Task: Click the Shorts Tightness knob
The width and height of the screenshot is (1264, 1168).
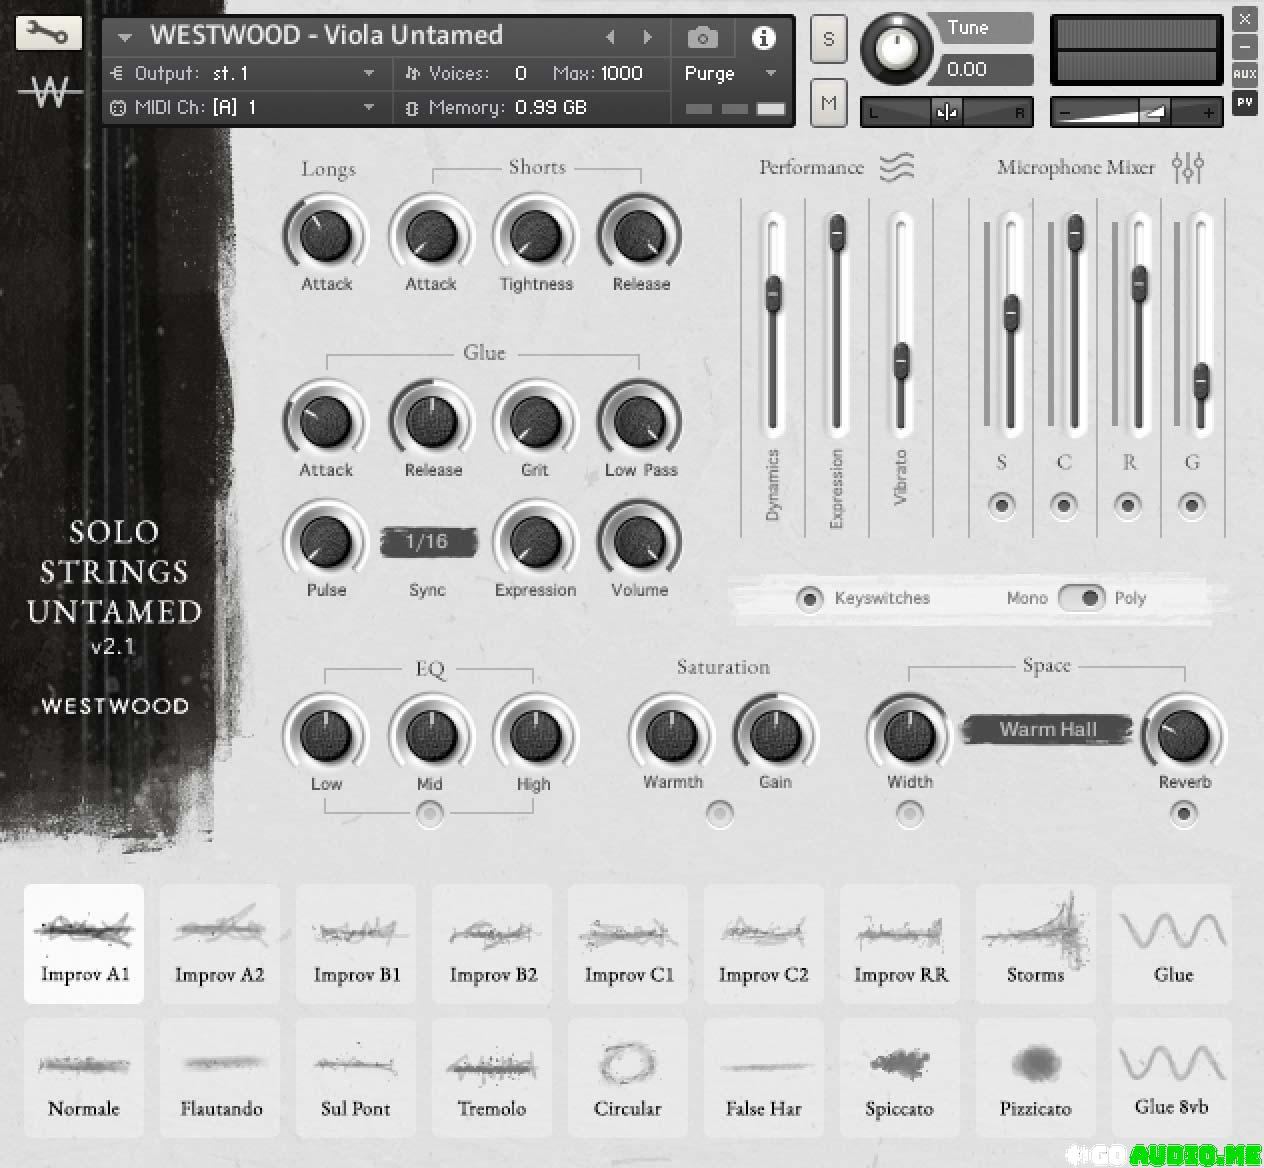Action: (536, 236)
